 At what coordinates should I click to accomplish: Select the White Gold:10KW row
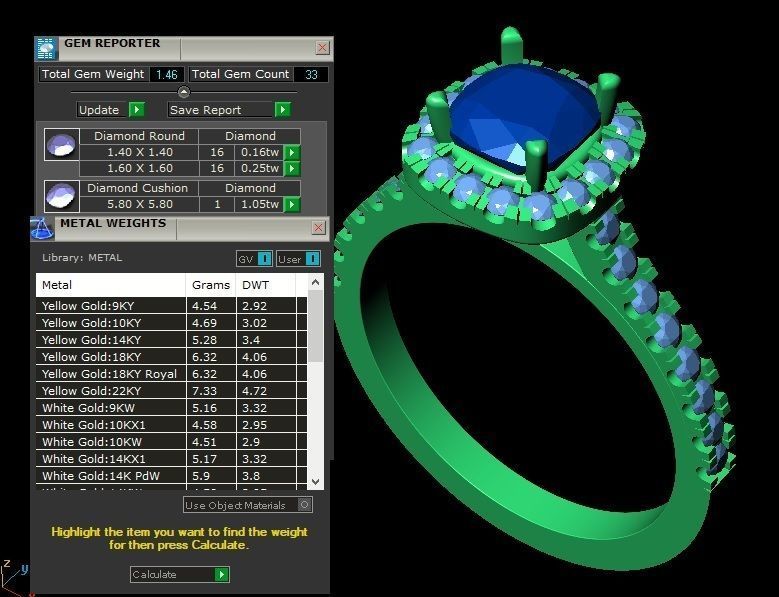pyautogui.click(x=171, y=442)
